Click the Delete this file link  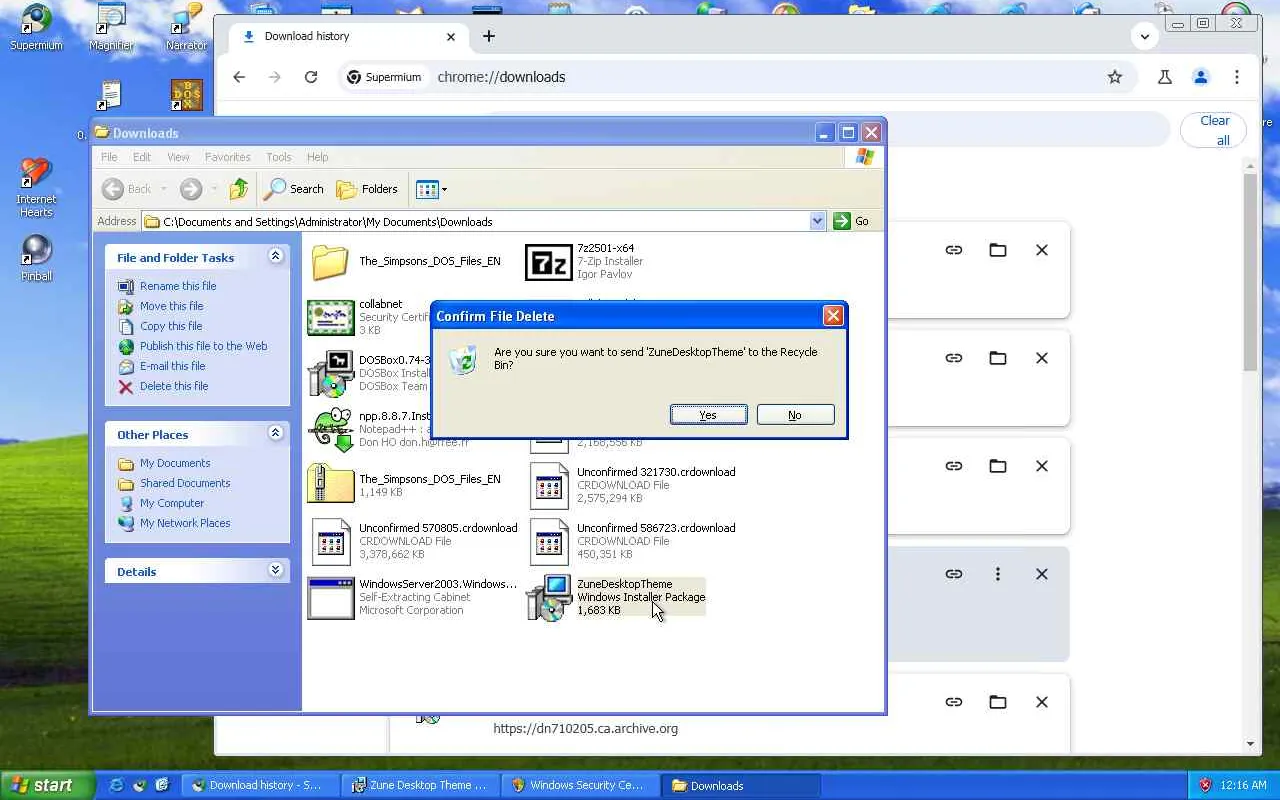(x=174, y=386)
